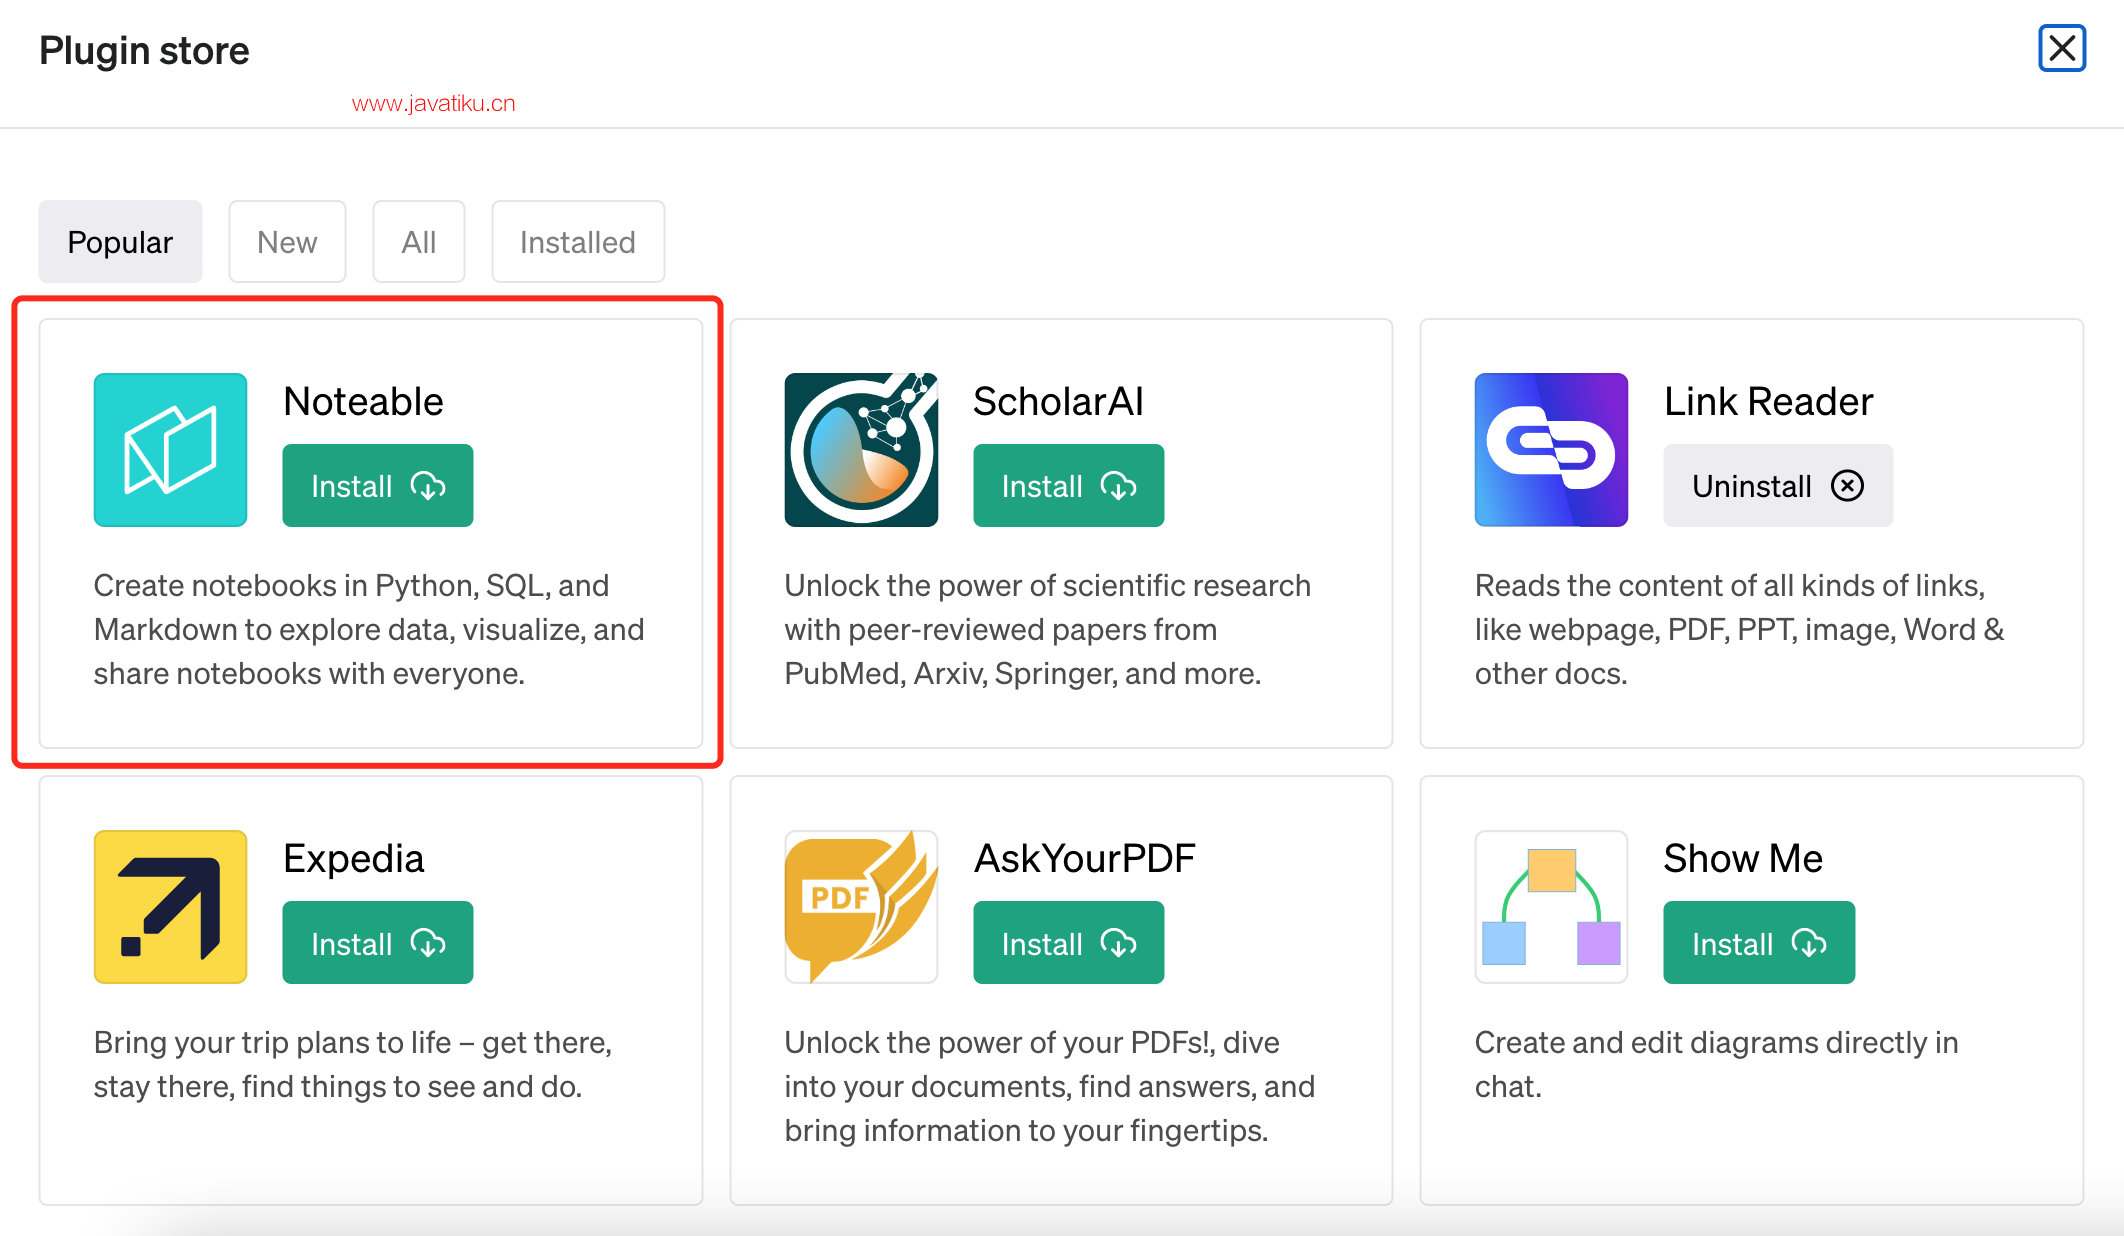Screen dimensions: 2124x1236
Task: Click the Show Me plugin logo
Action: click(1551, 907)
